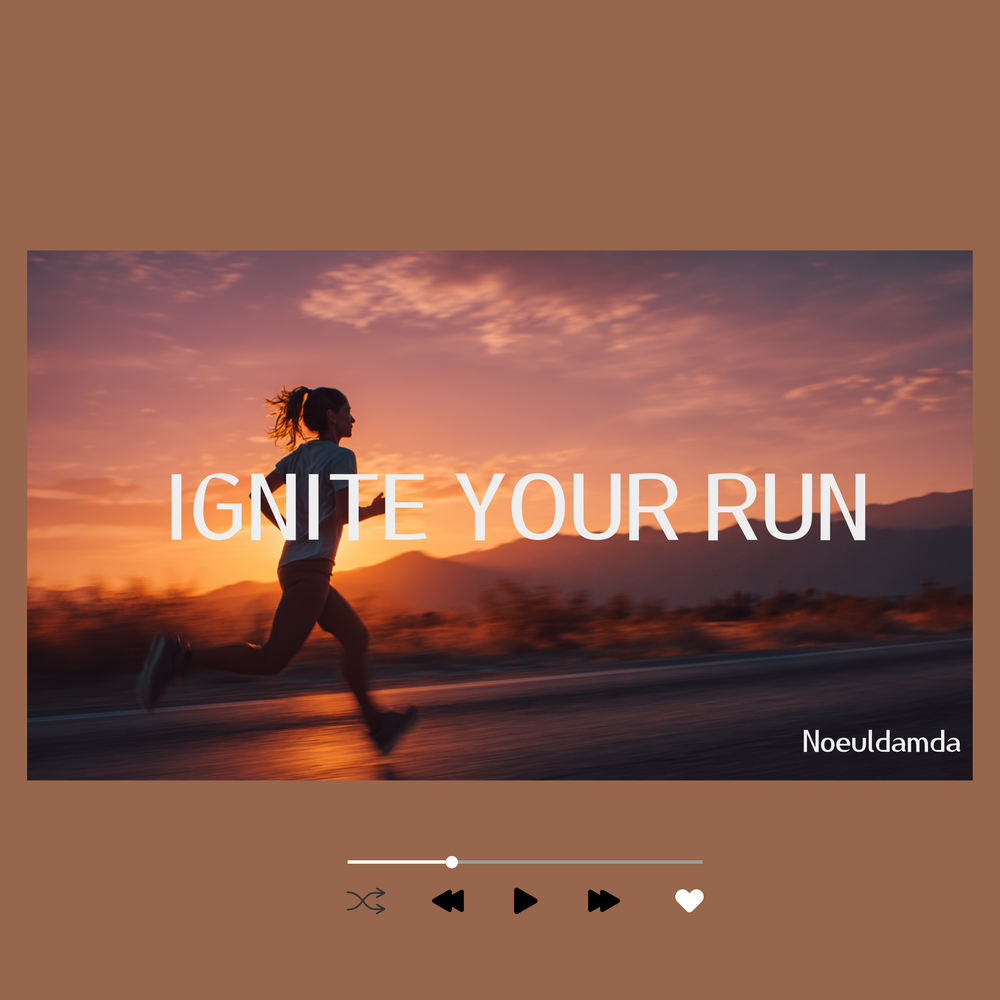The image size is (1000, 1000).
Task: Select the play control between skip buttons
Action: click(524, 901)
